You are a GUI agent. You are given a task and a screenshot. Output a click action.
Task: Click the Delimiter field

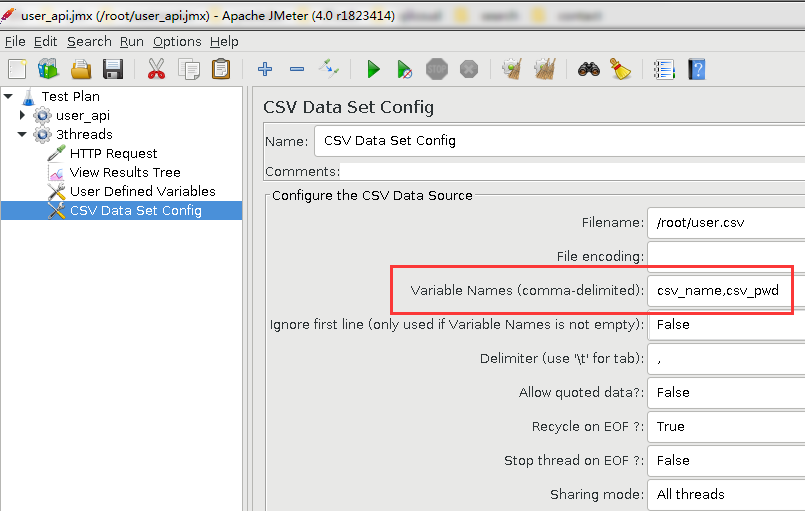tap(726, 358)
